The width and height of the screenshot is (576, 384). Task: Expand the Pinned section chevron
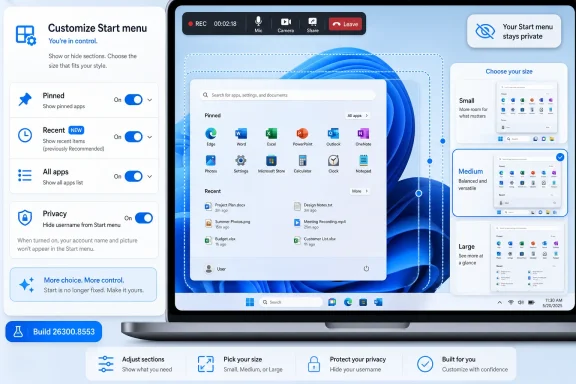pos(150,100)
